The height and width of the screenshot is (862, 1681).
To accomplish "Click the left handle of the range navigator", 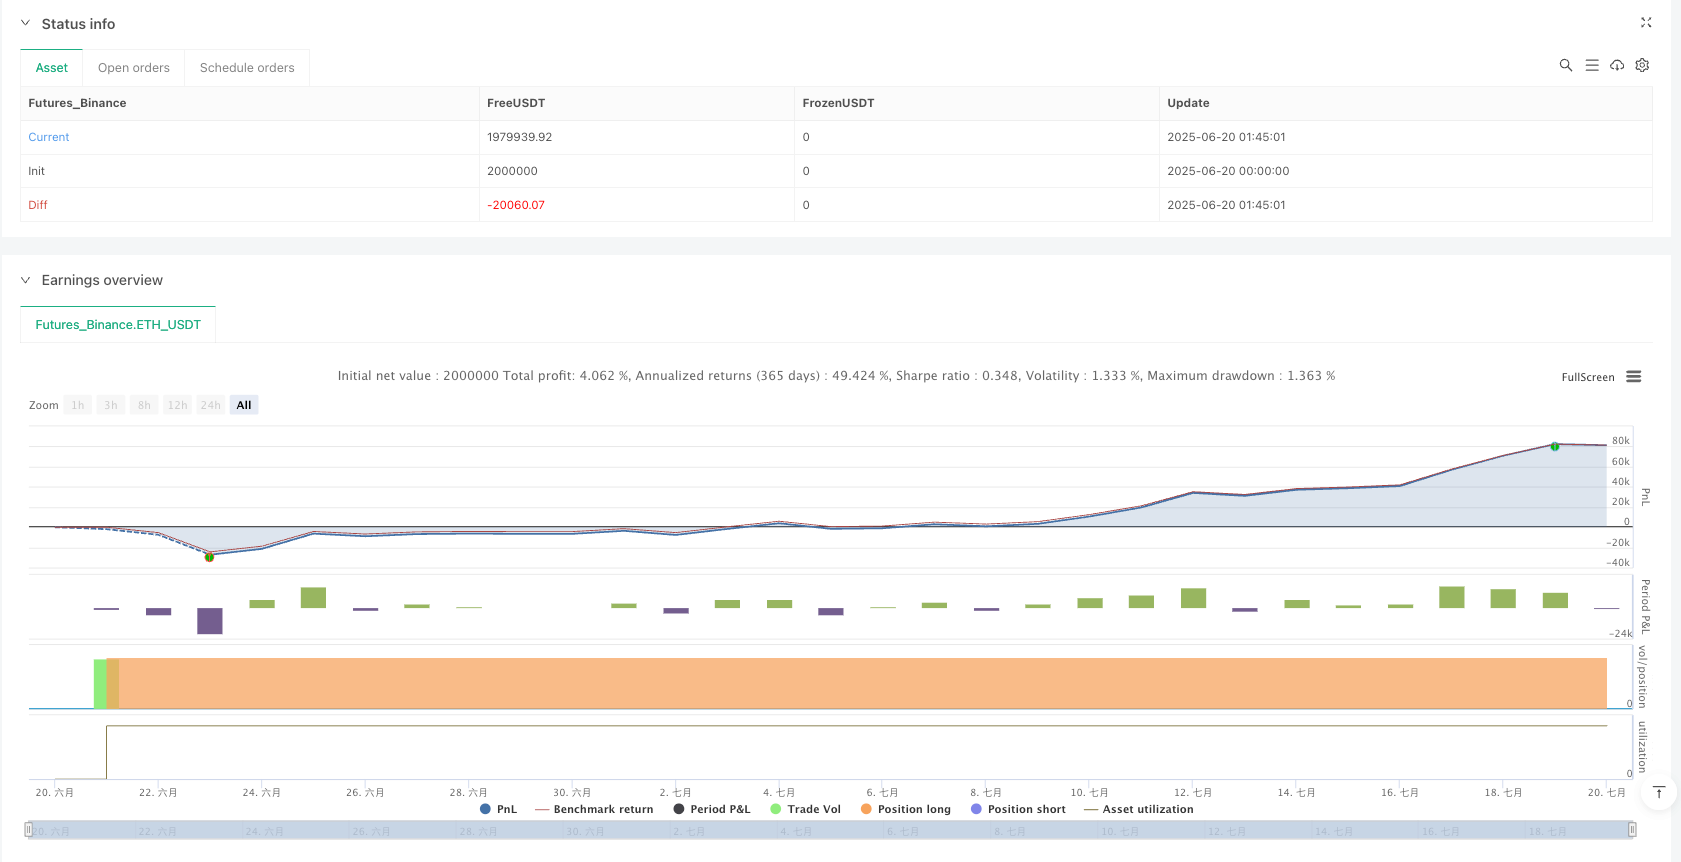I will 29,829.
